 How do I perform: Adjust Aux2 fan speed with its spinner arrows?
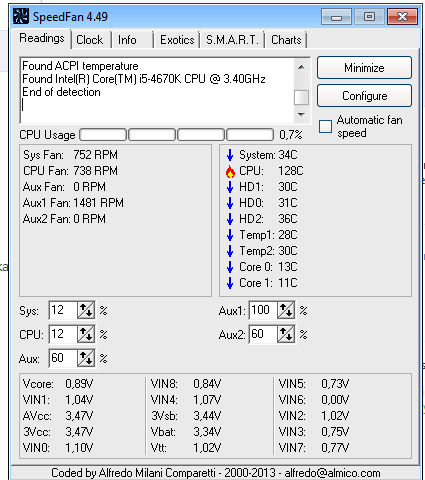(x=286, y=334)
